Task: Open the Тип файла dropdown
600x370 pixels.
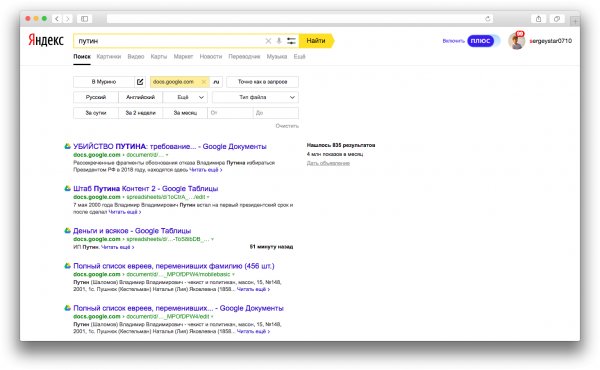Action: [255, 97]
